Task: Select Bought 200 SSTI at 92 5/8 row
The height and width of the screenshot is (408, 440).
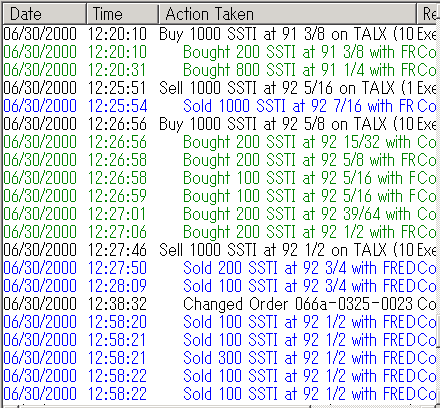Action: [x=219, y=160]
